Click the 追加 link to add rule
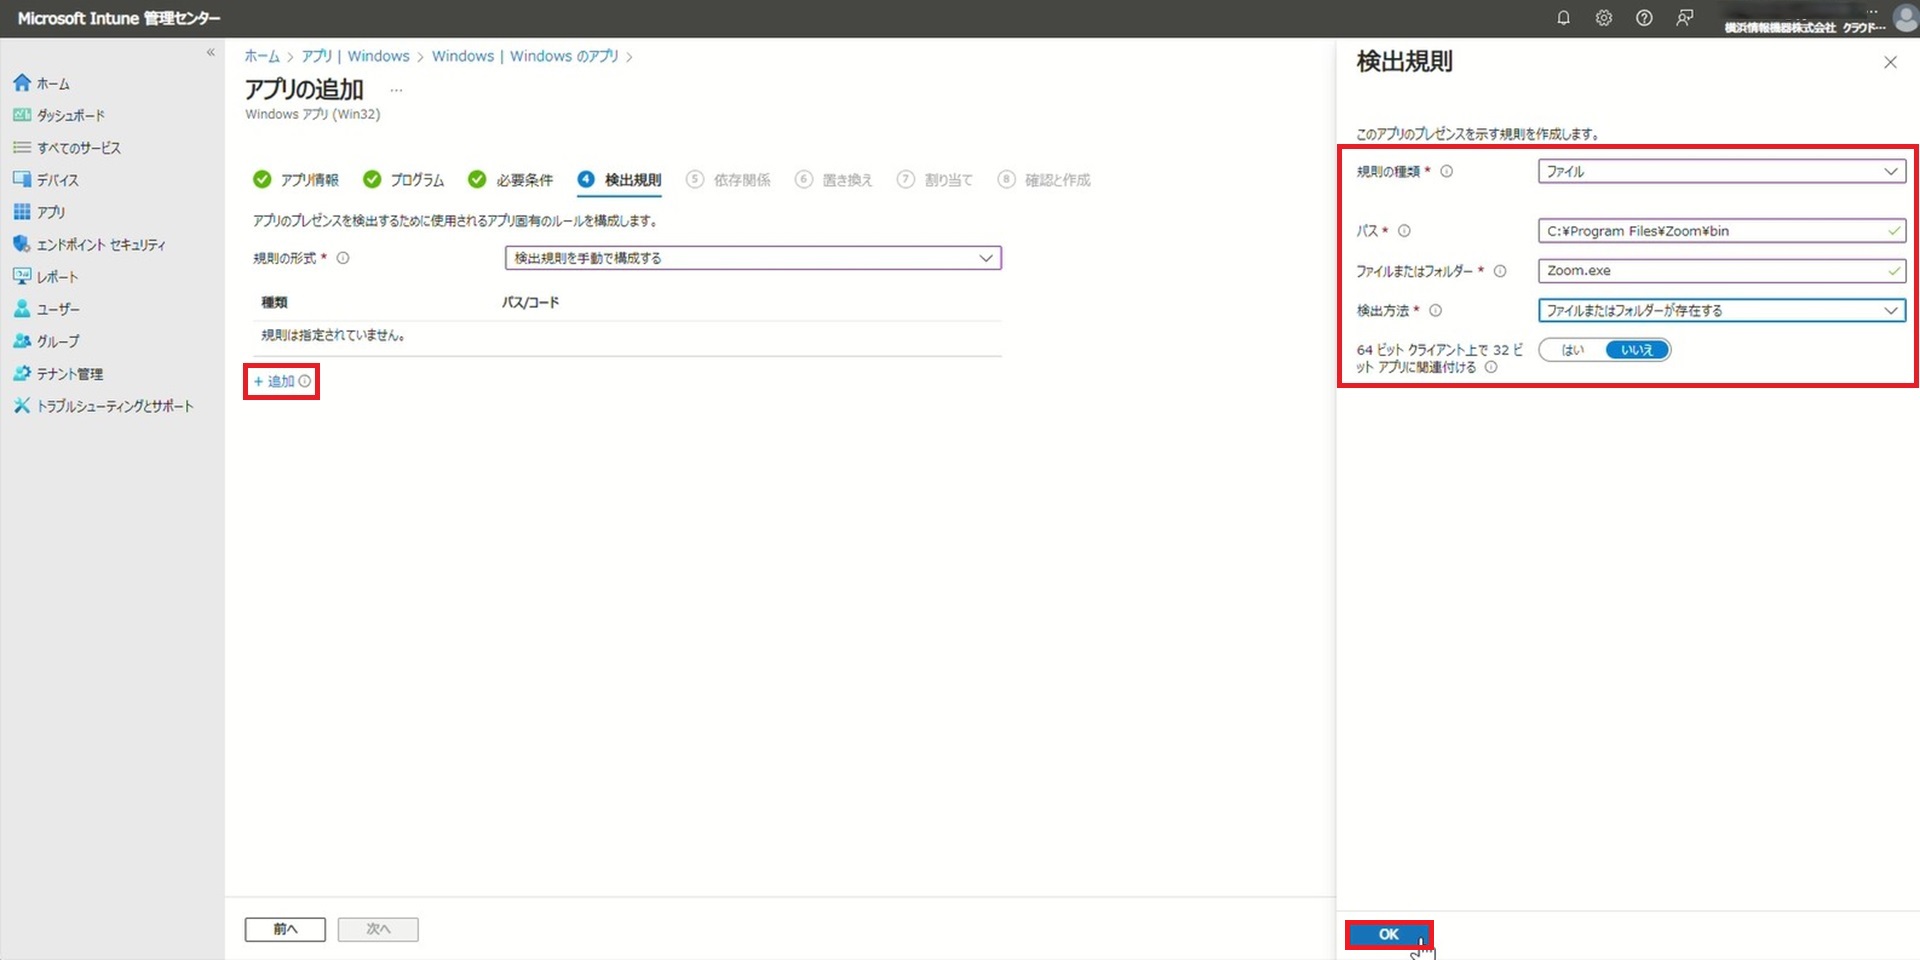This screenshot has width=1920, height=960. pyautogui.click(x=274, y=382)
